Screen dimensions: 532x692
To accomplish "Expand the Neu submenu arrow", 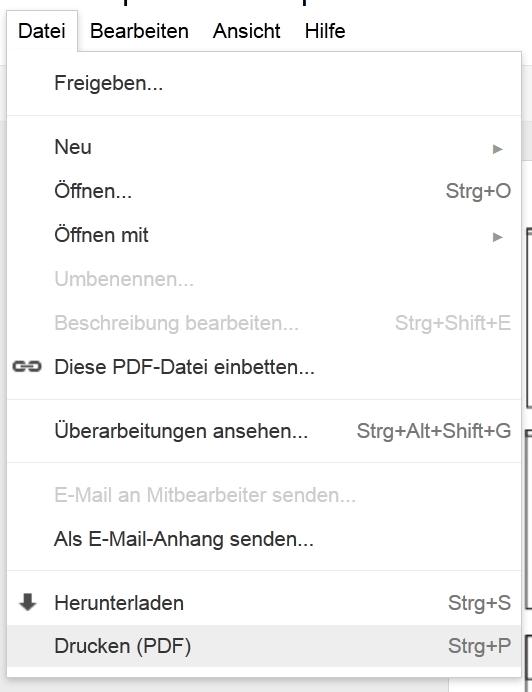I will [x=498, y=149].
